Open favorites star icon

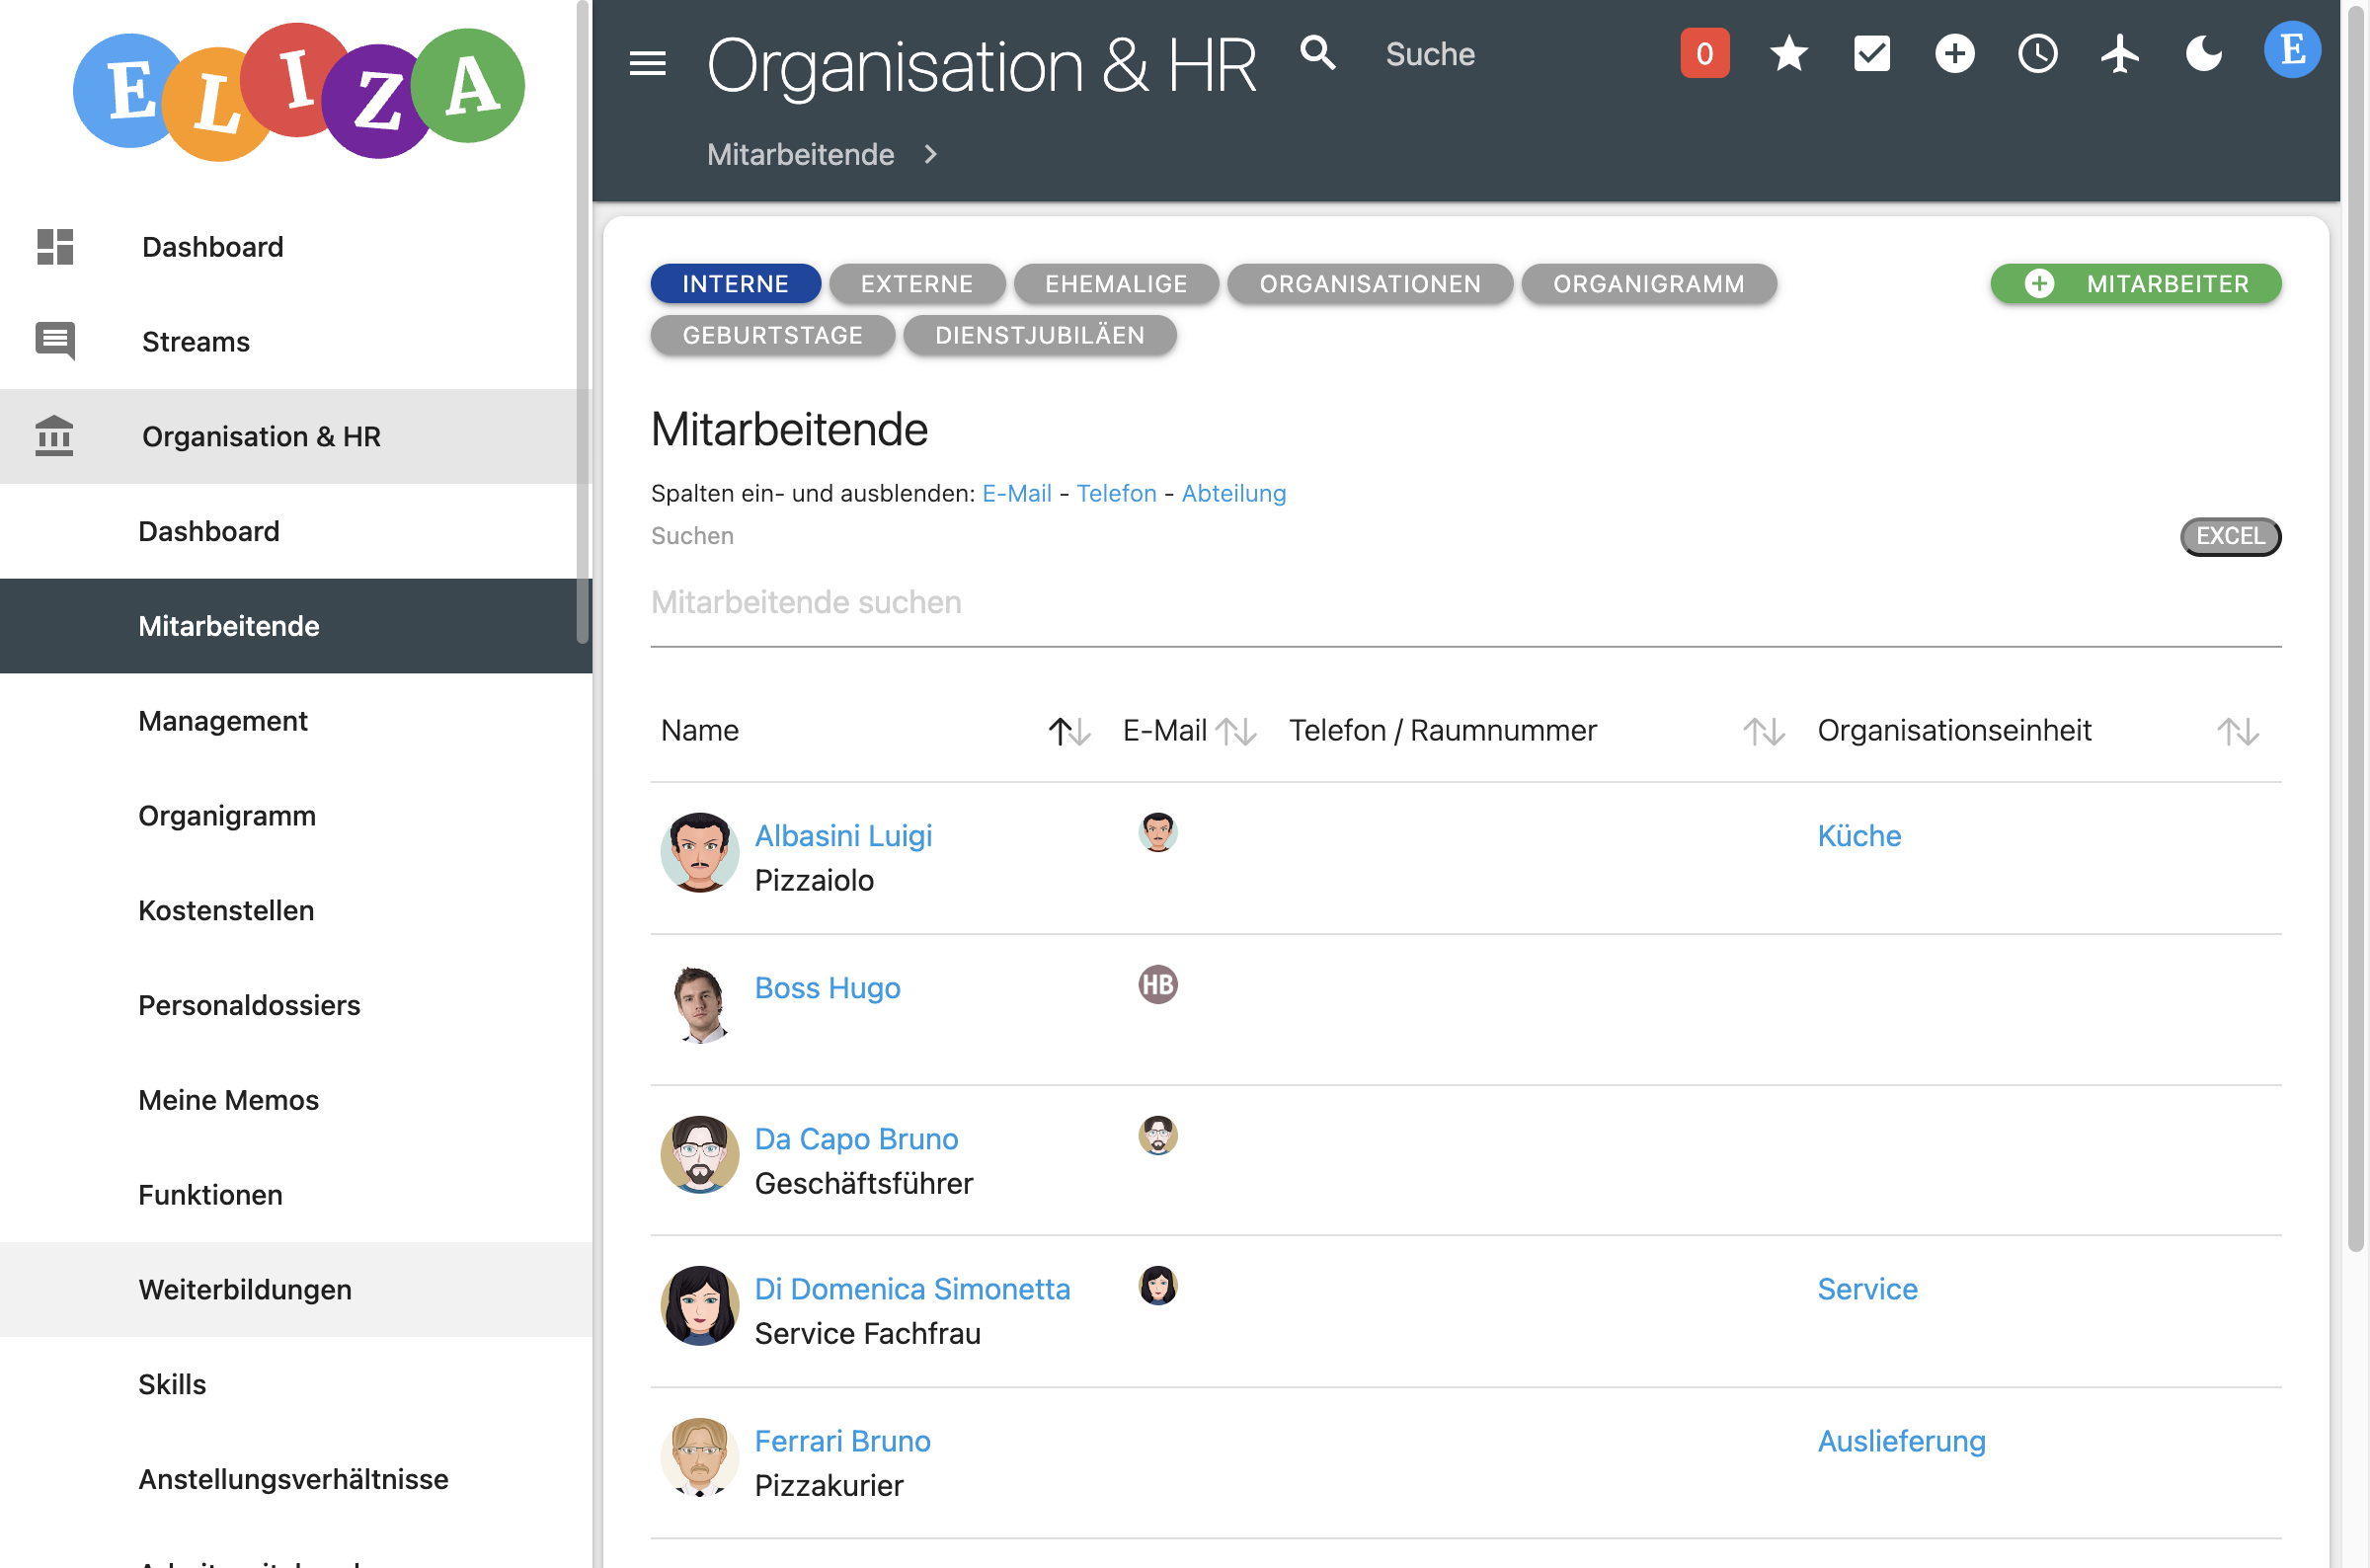click(x=1788, y=54)
